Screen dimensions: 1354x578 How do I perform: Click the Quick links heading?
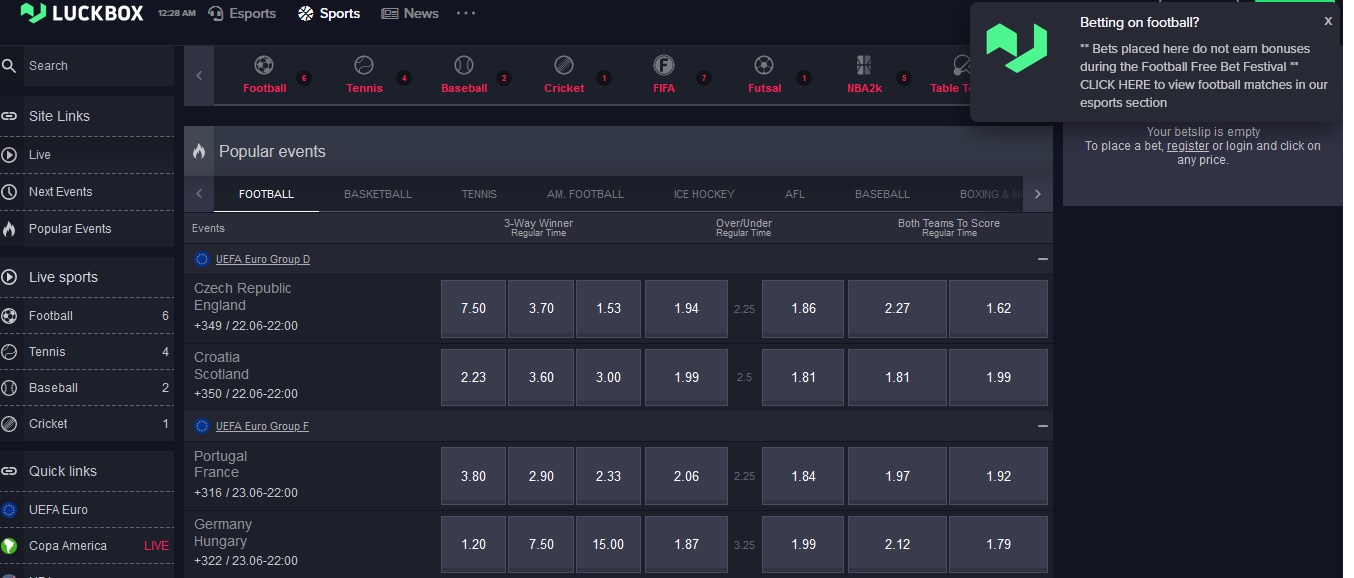pyautogui.click(x=62, y=471)
